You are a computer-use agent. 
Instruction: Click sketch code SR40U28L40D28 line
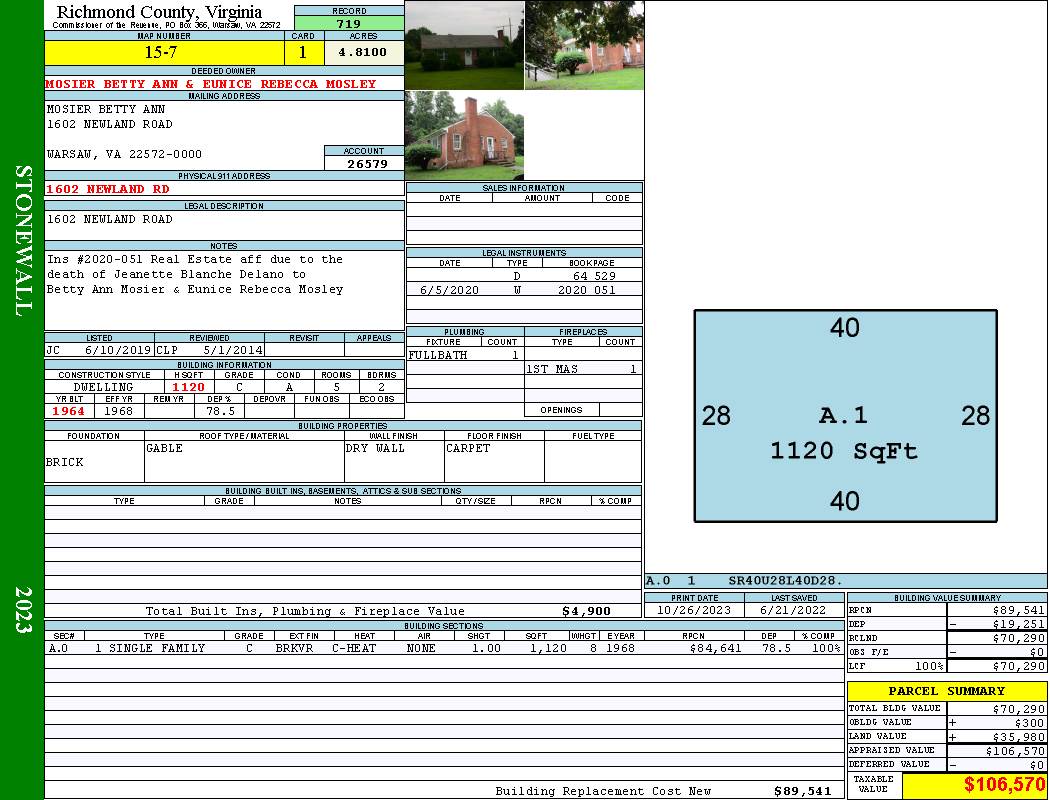click(785, 580)
